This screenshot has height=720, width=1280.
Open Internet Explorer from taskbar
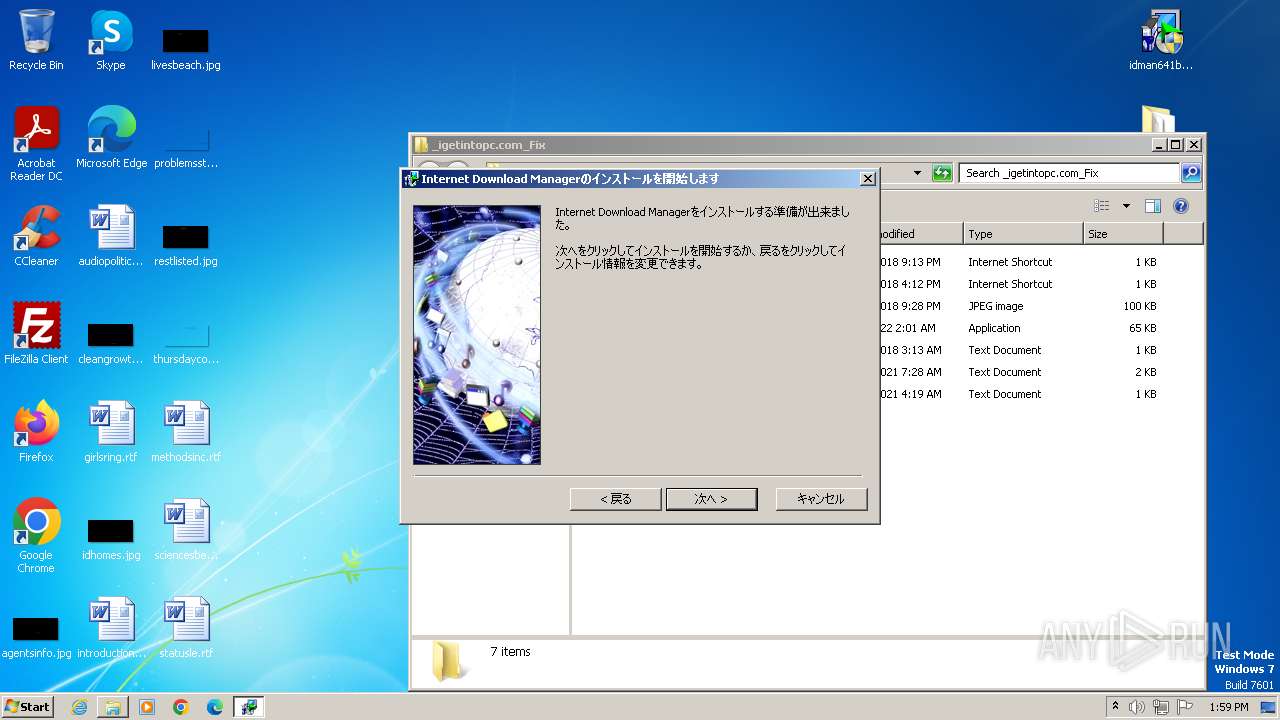pyautogui.click(x=79, y=707)
